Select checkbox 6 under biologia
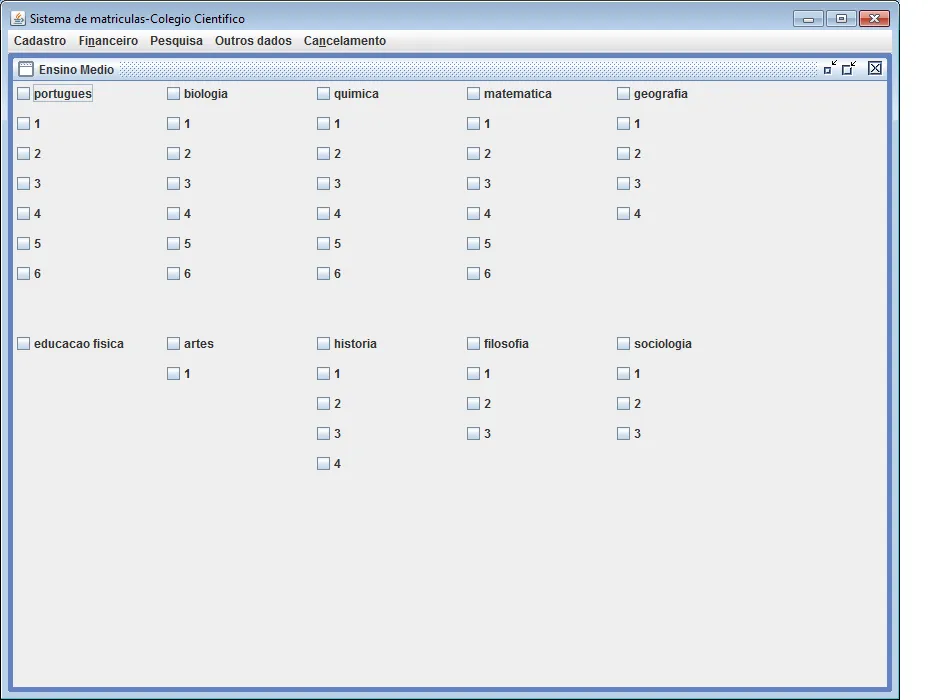The image size is (938, 700). [x=173, y=273]
